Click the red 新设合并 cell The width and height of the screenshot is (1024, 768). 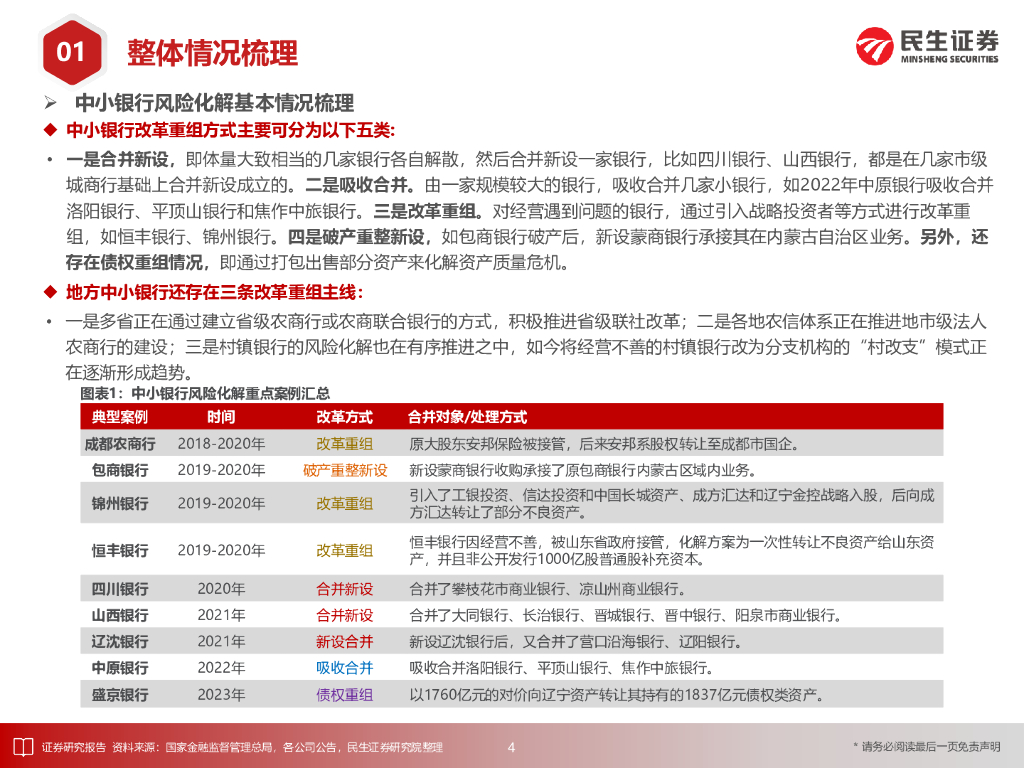pos(344,642)
